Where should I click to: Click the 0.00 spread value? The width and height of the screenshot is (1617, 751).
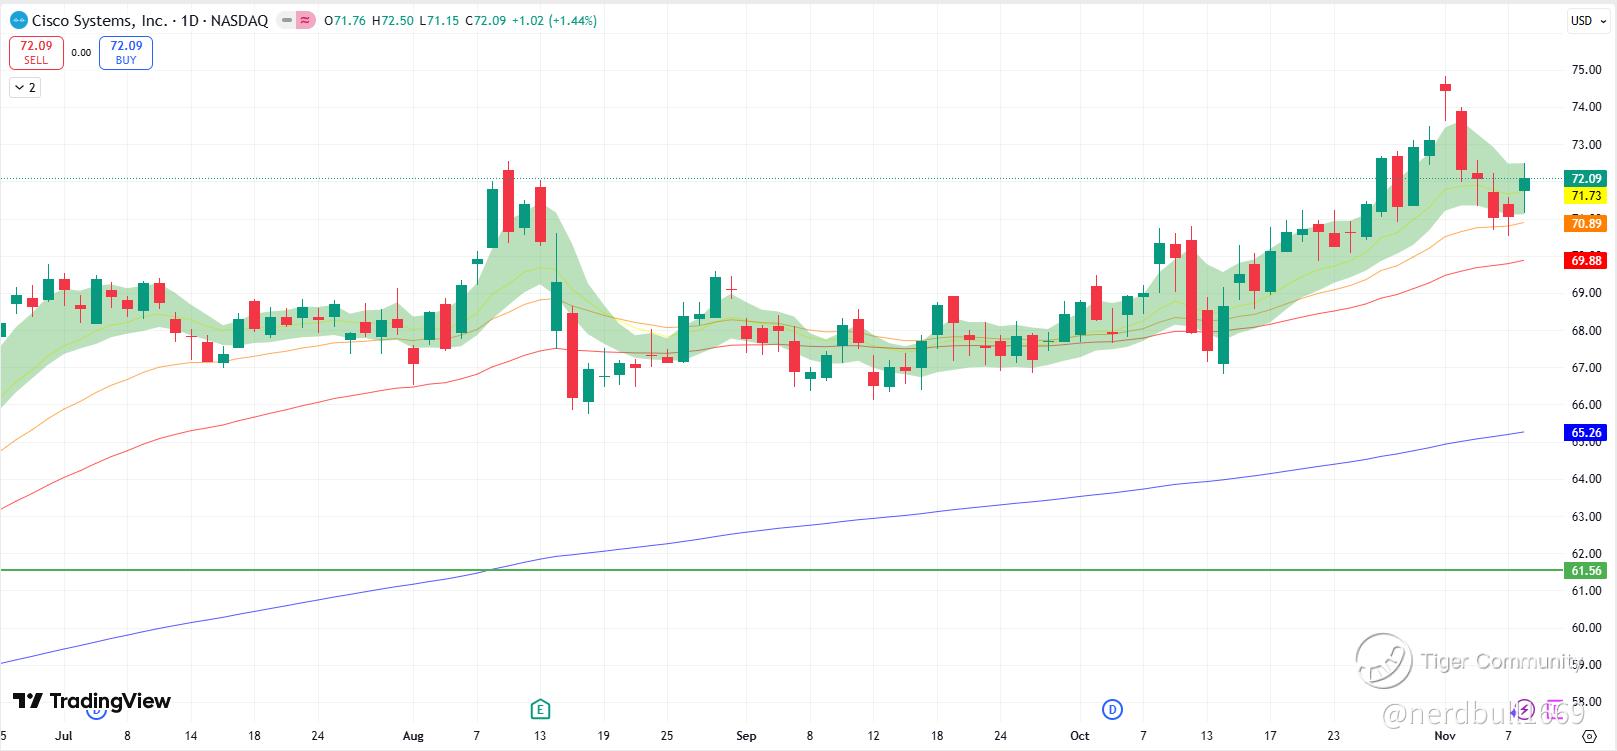pos(81,53)
